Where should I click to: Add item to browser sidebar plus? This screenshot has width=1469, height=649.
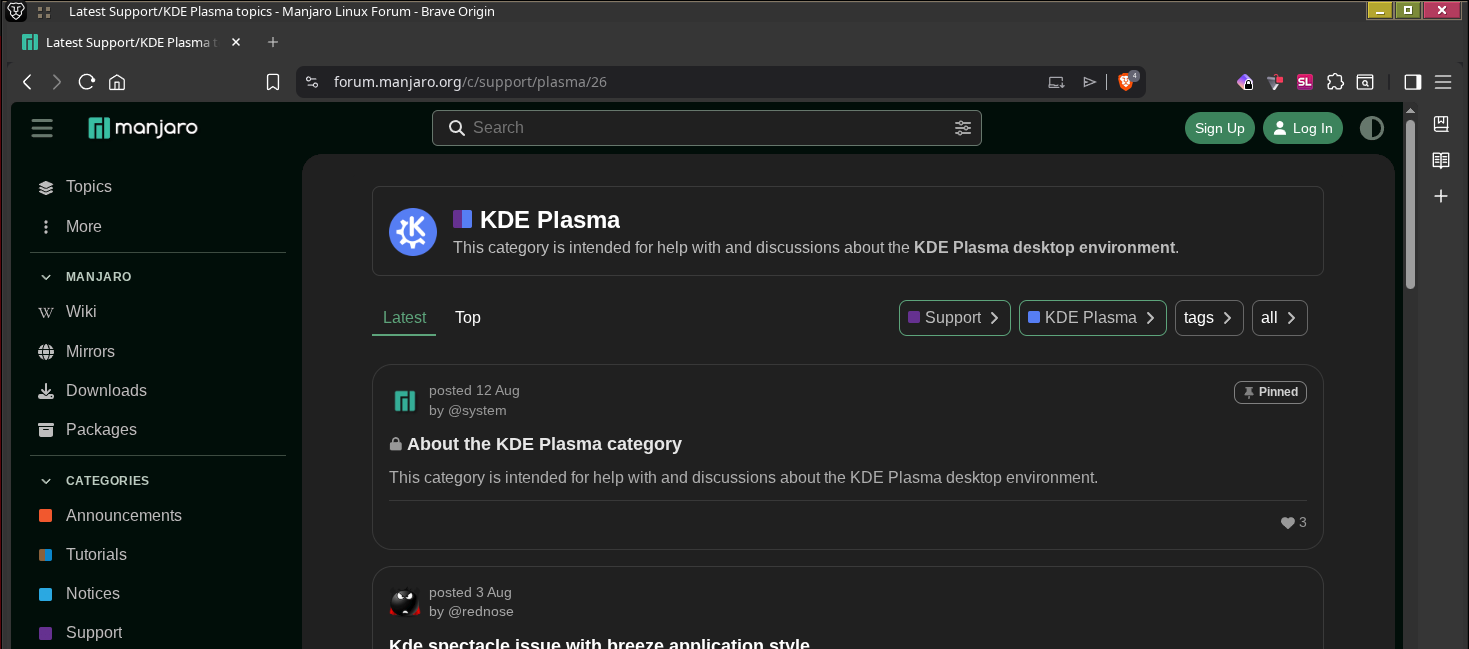pyautogui.click(x=1441, y=196)
